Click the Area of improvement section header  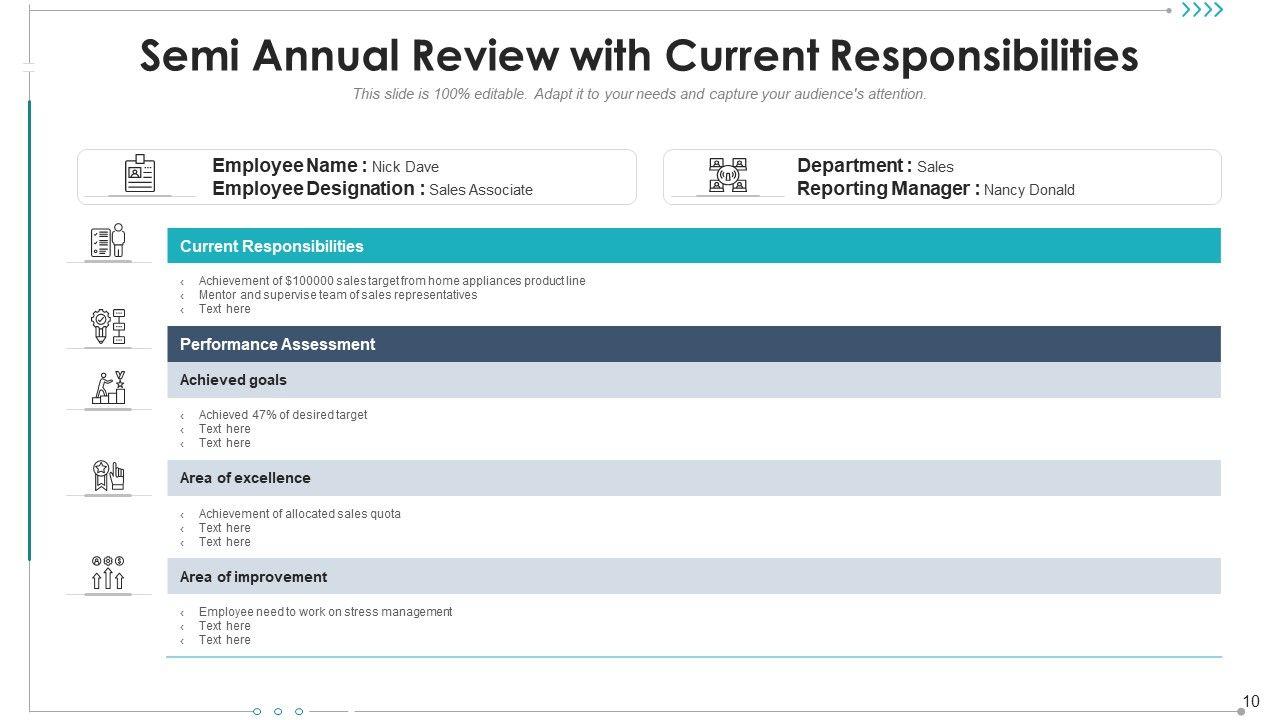[x=694, y=577]
